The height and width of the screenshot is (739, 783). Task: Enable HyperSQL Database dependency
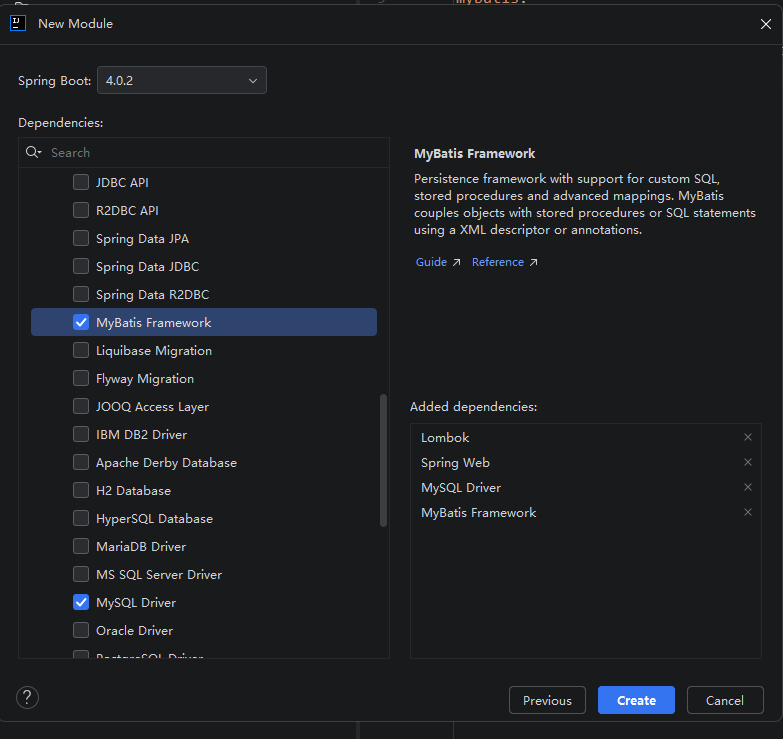(81, 518)
